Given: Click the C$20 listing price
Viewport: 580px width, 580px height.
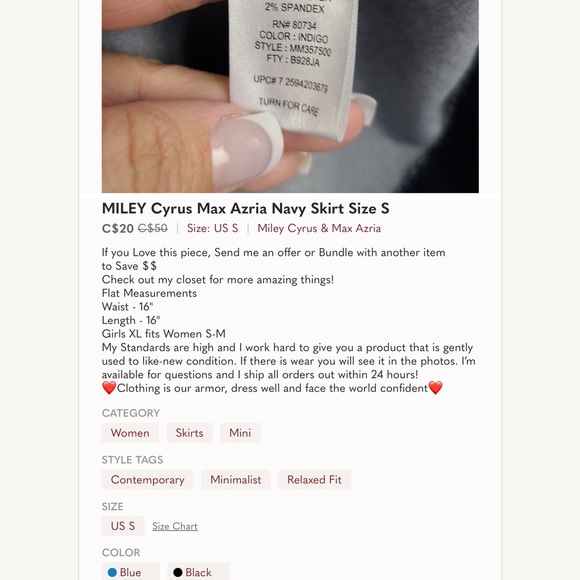Looking at the screenshot, I should (118, 229).
